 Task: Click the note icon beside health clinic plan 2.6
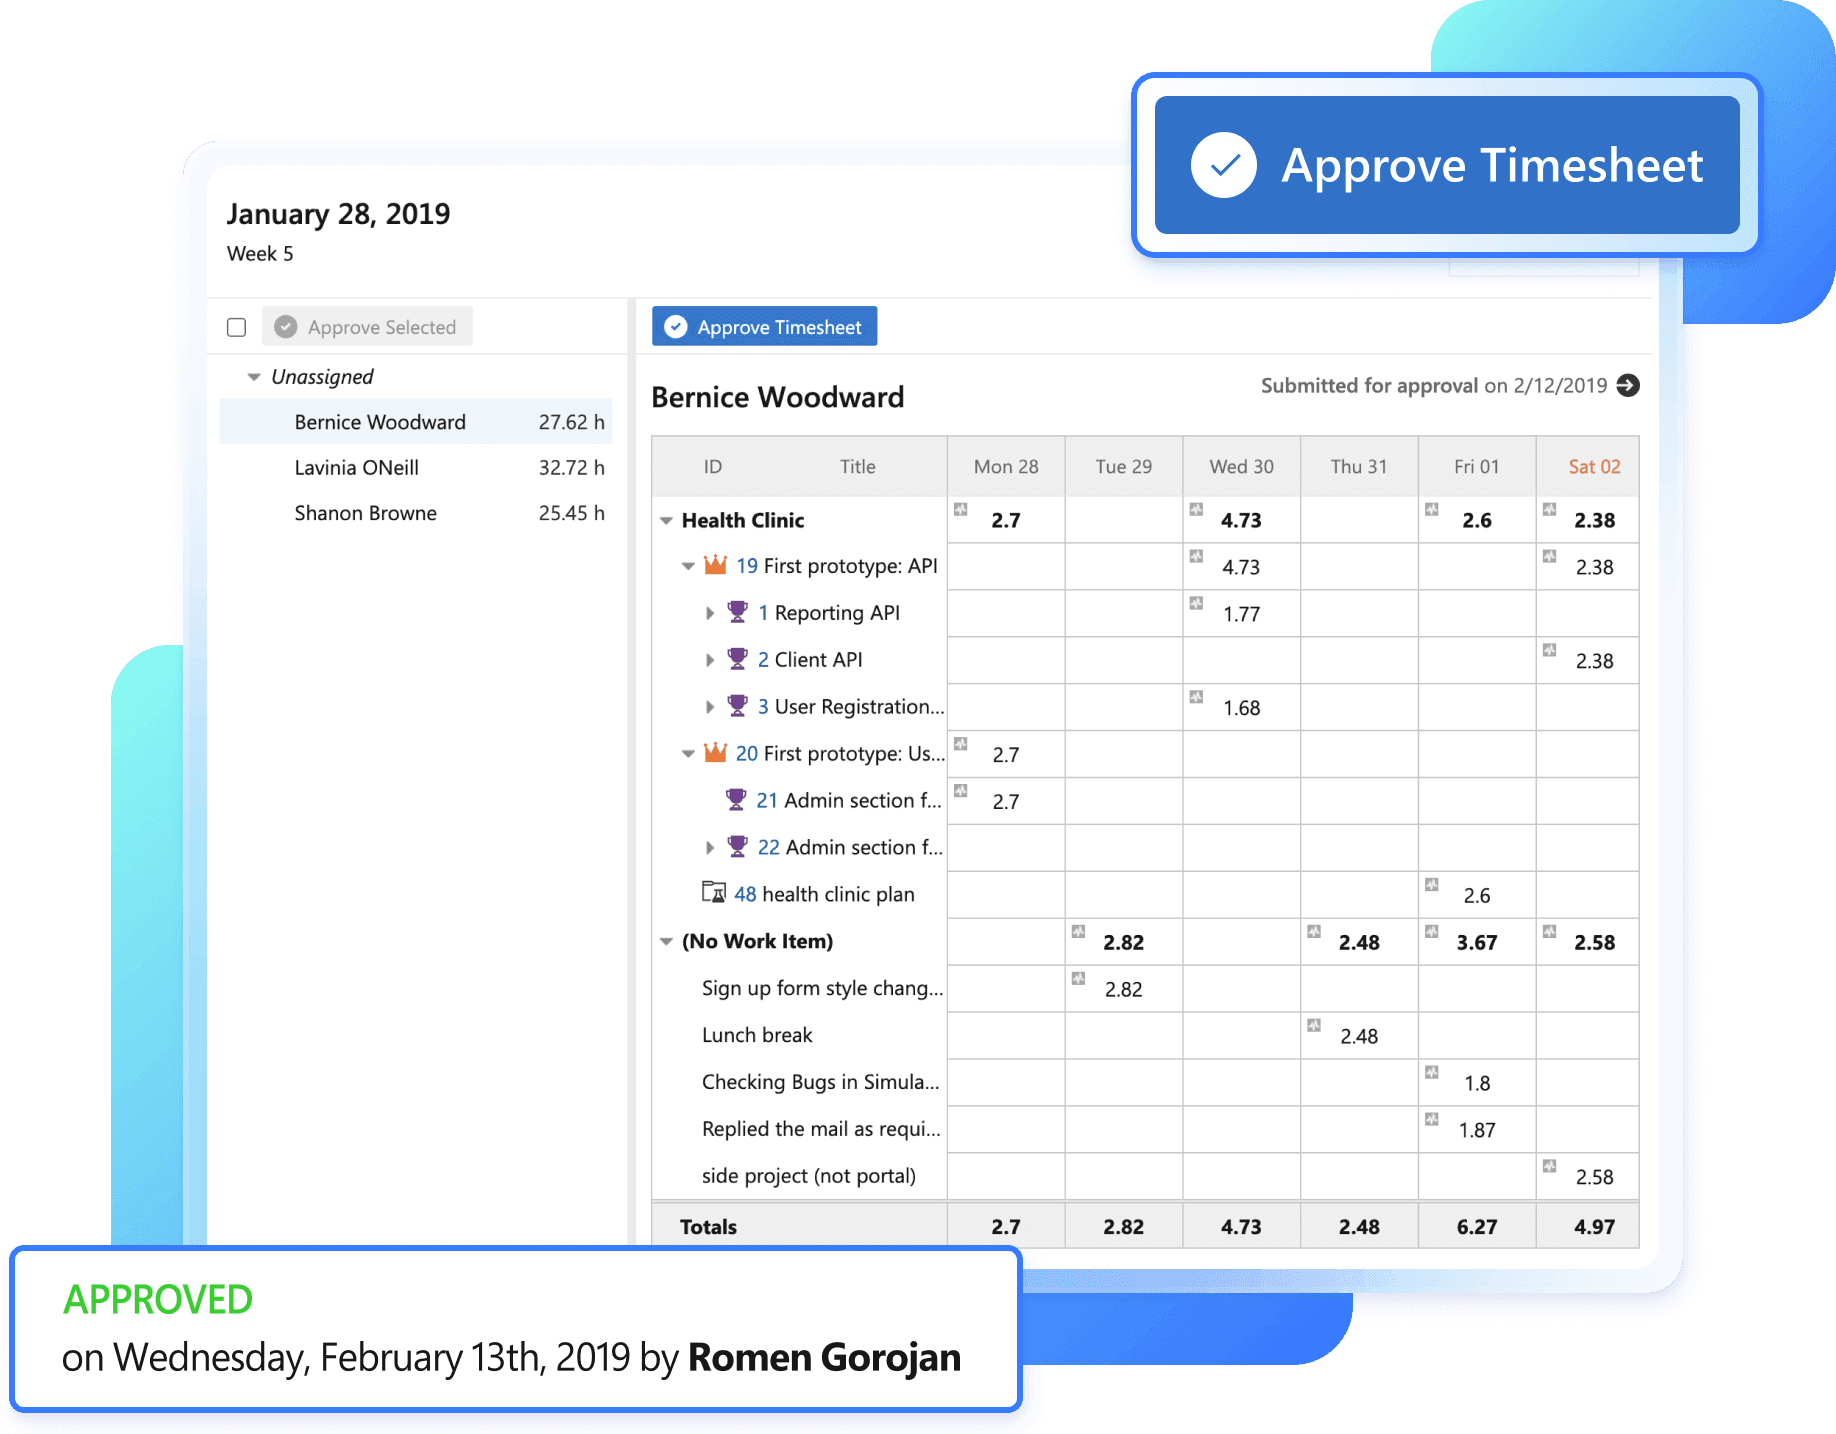point(1432,884)
